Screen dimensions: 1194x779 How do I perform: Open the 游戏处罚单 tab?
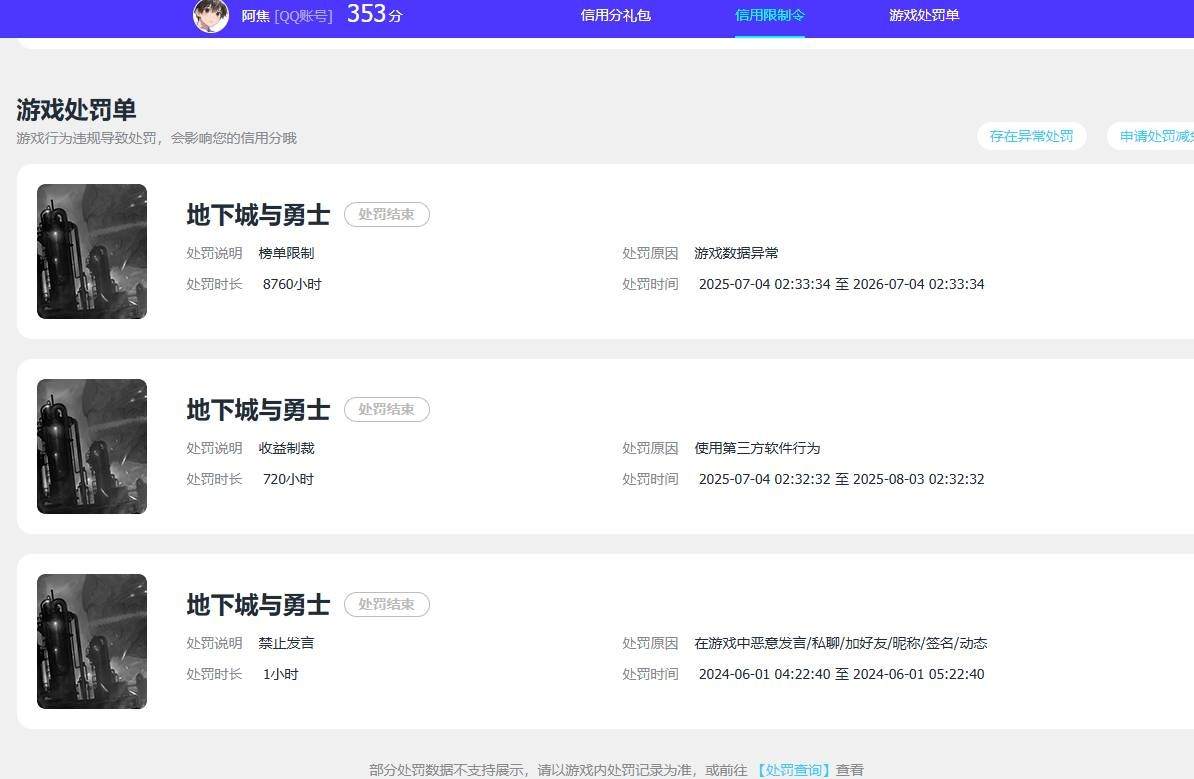(x=924, y=15)
